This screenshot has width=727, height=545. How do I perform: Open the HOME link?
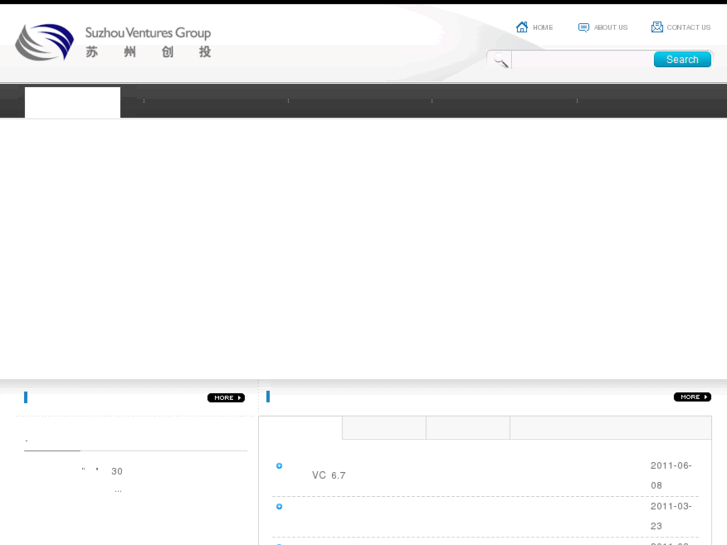click(x=542, y=27)
